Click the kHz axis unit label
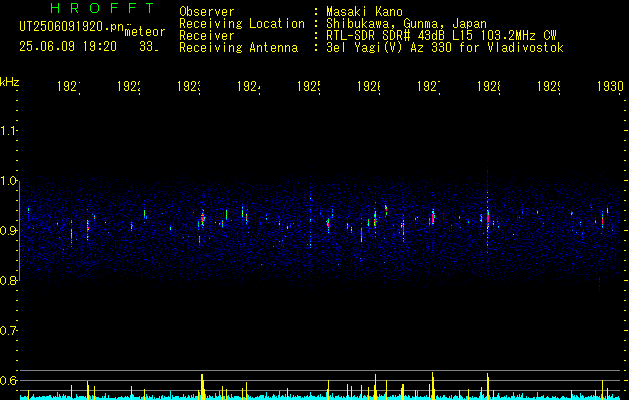 (x=10, y=82)
